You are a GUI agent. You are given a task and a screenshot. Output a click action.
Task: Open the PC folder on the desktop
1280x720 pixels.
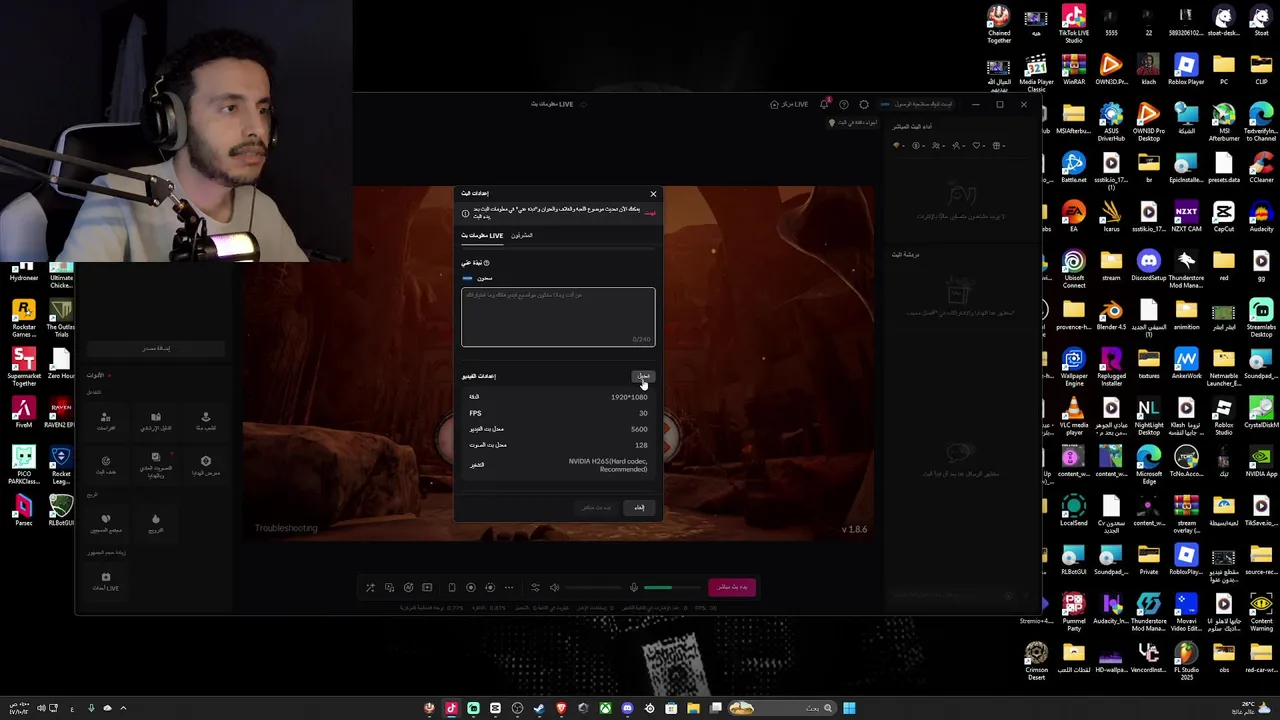pos(1224,70)
